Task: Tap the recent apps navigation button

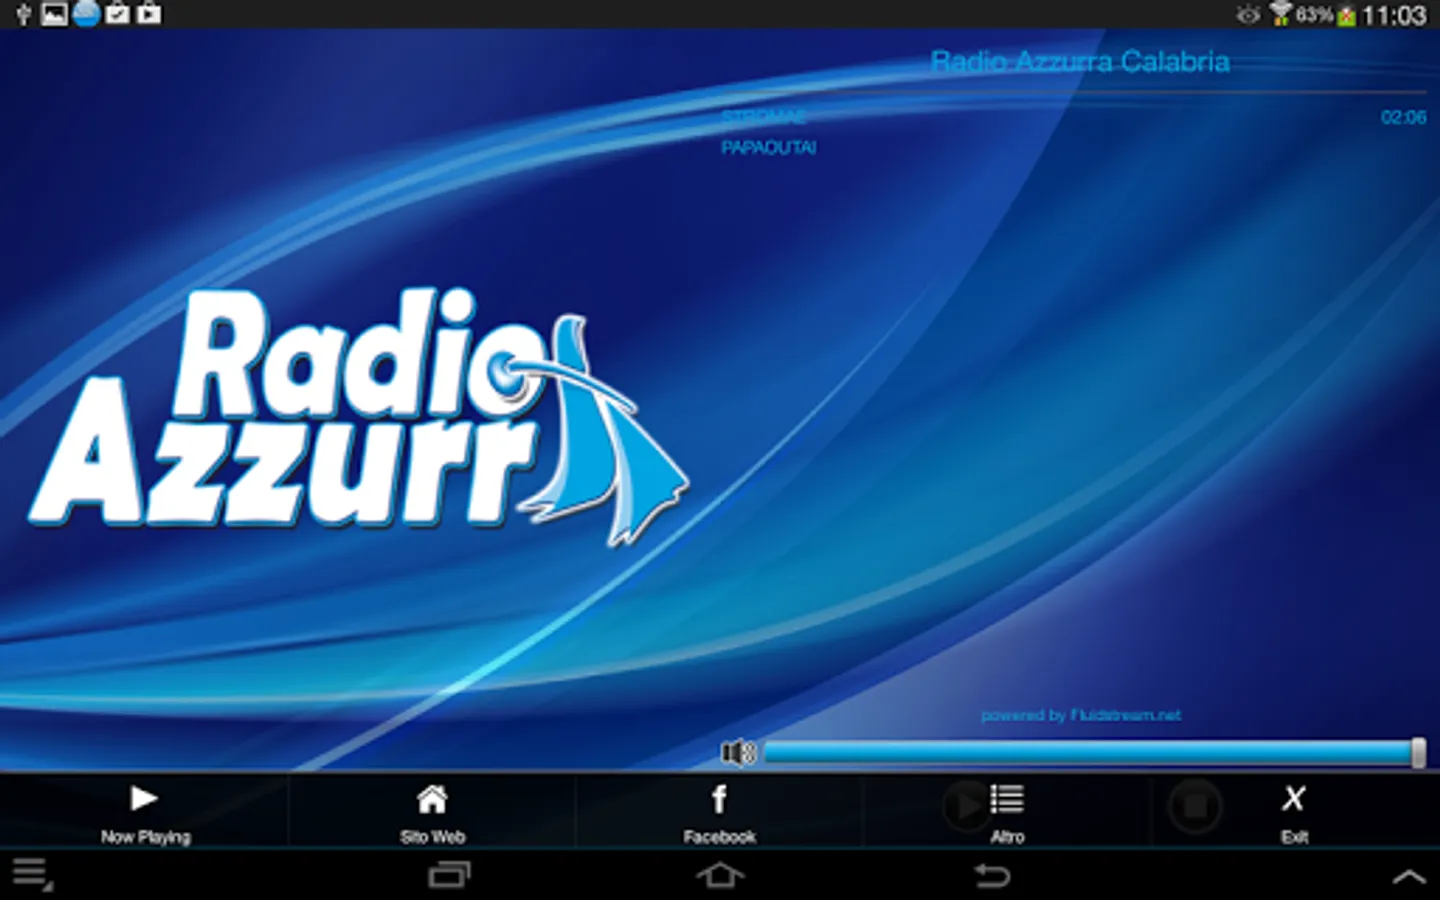Action: [x=449, y=876]
